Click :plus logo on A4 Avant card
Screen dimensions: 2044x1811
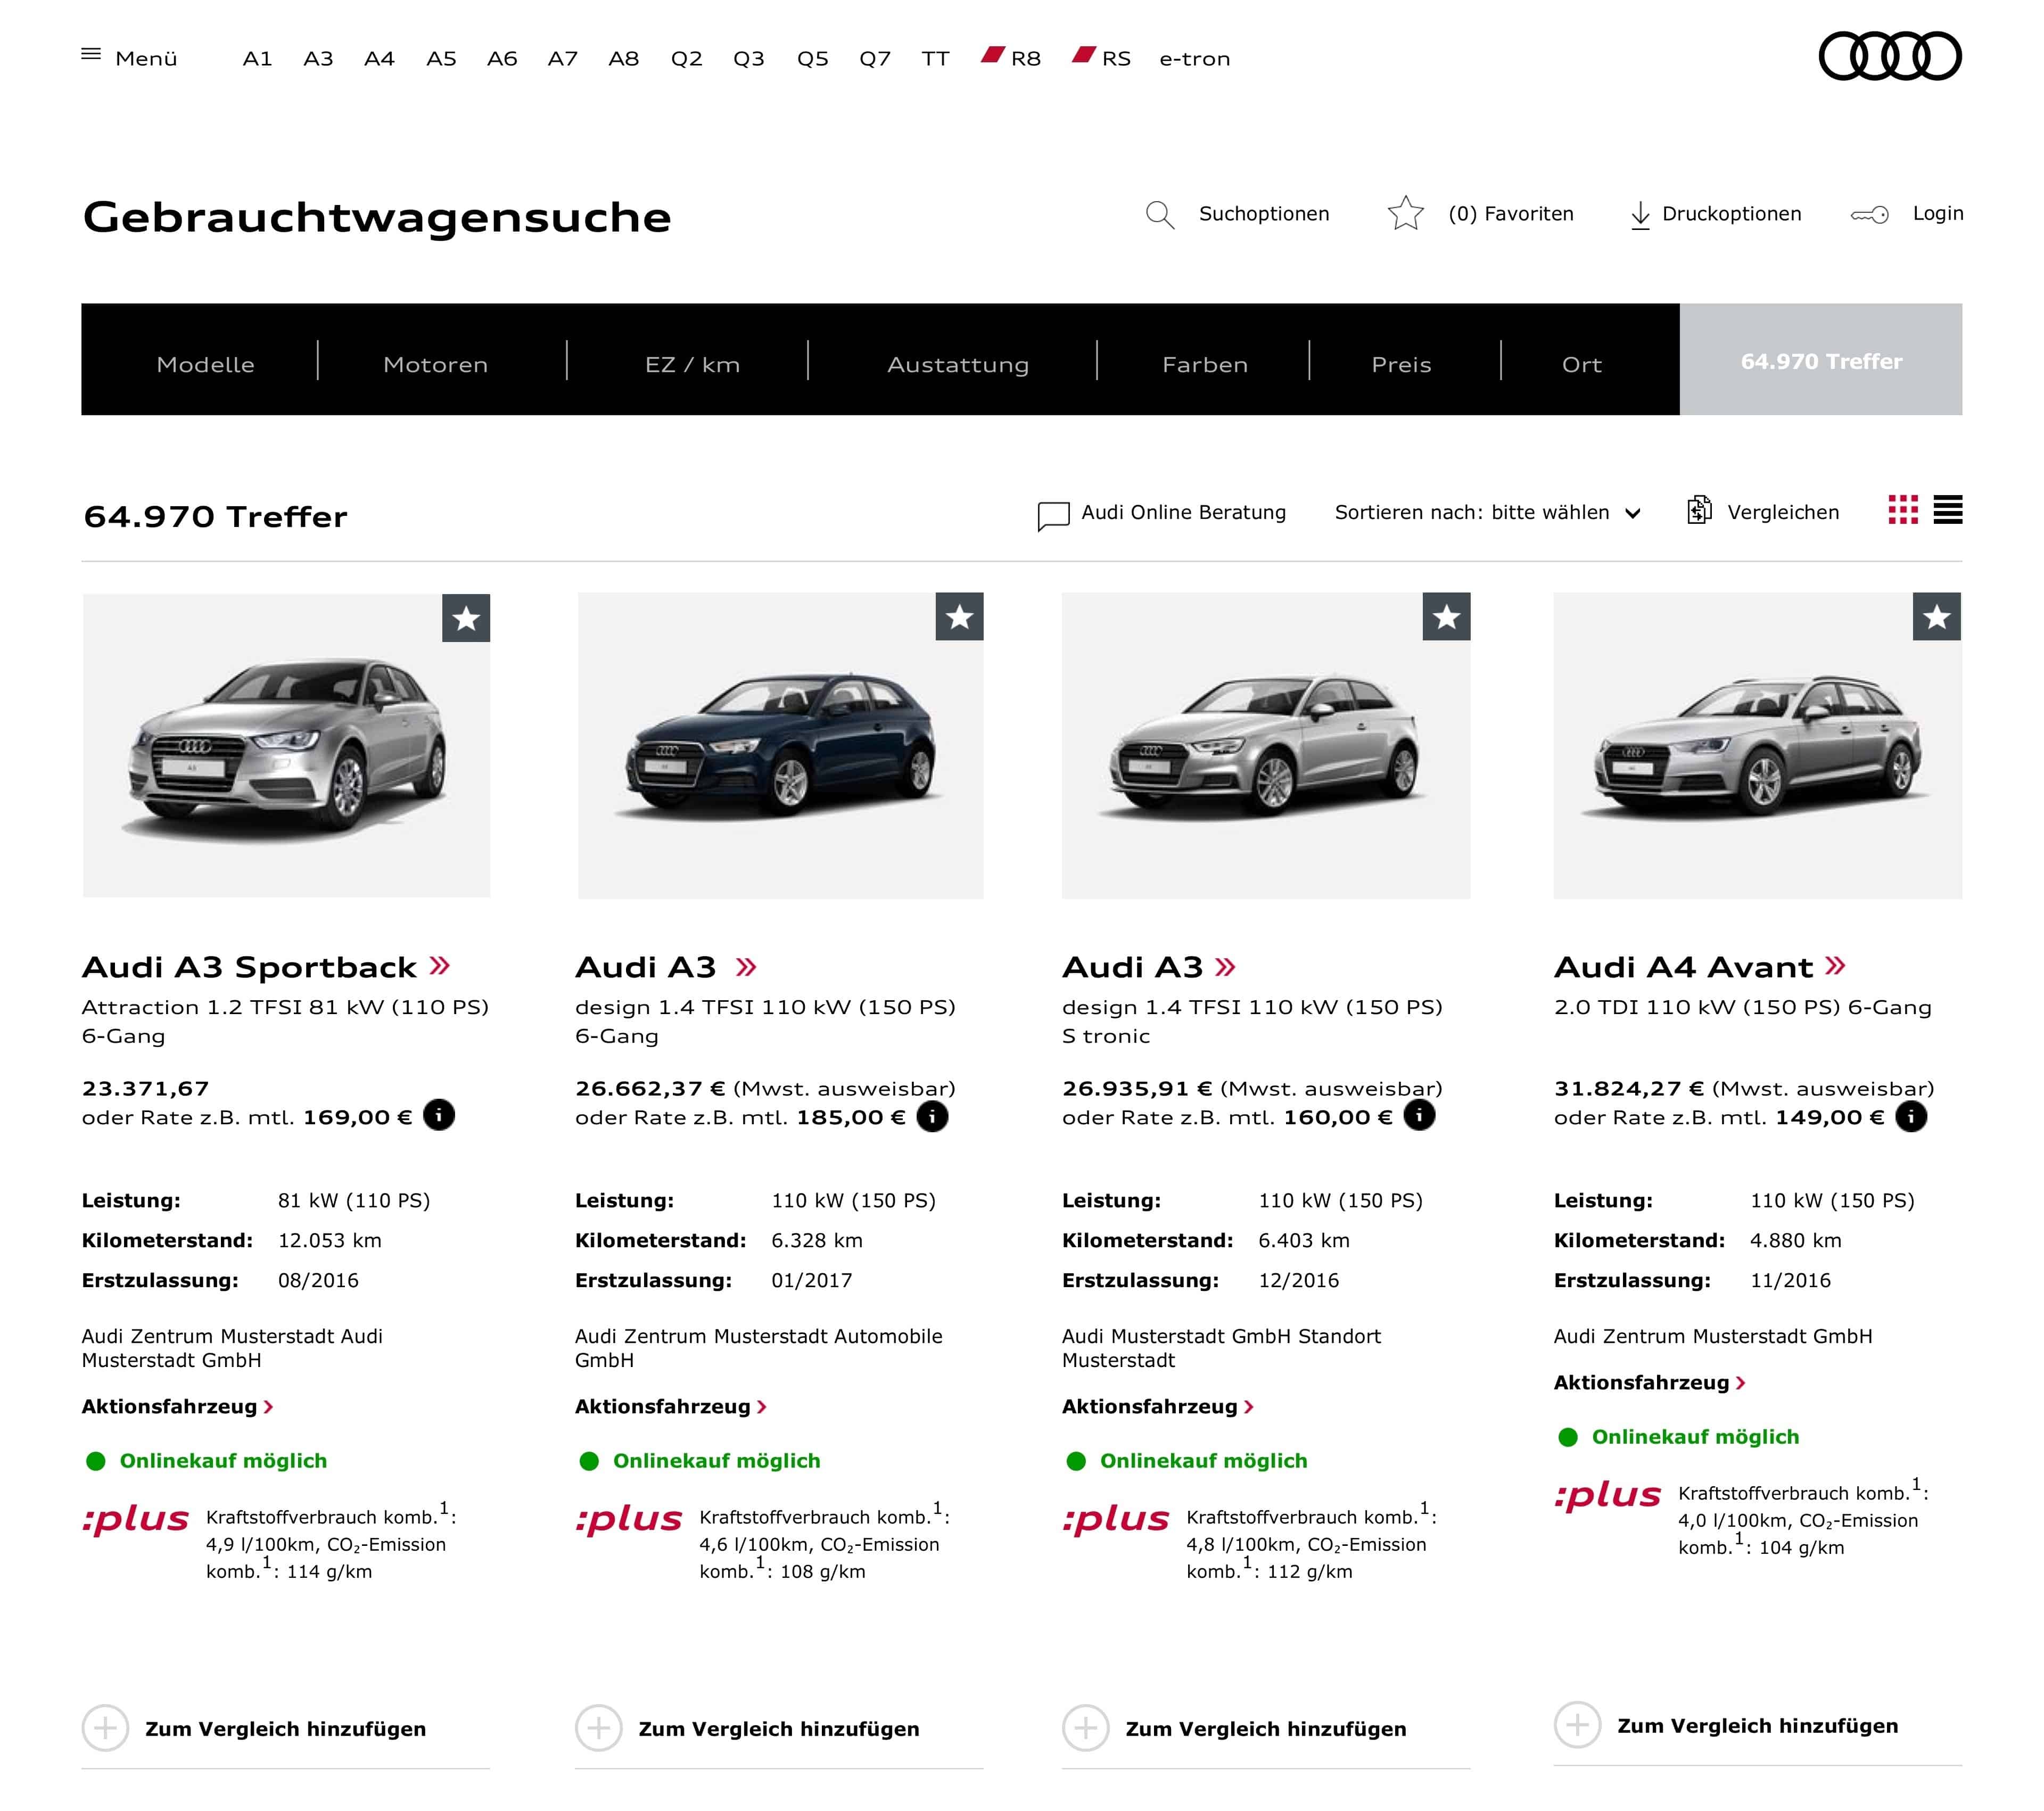[x=1607, y=1496]
